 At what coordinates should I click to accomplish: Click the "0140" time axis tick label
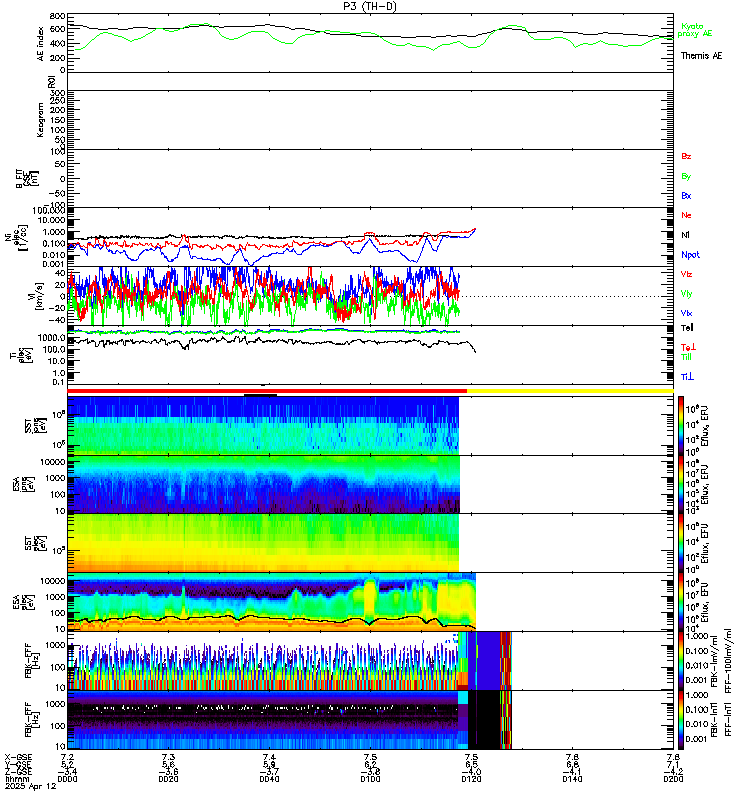572,779
